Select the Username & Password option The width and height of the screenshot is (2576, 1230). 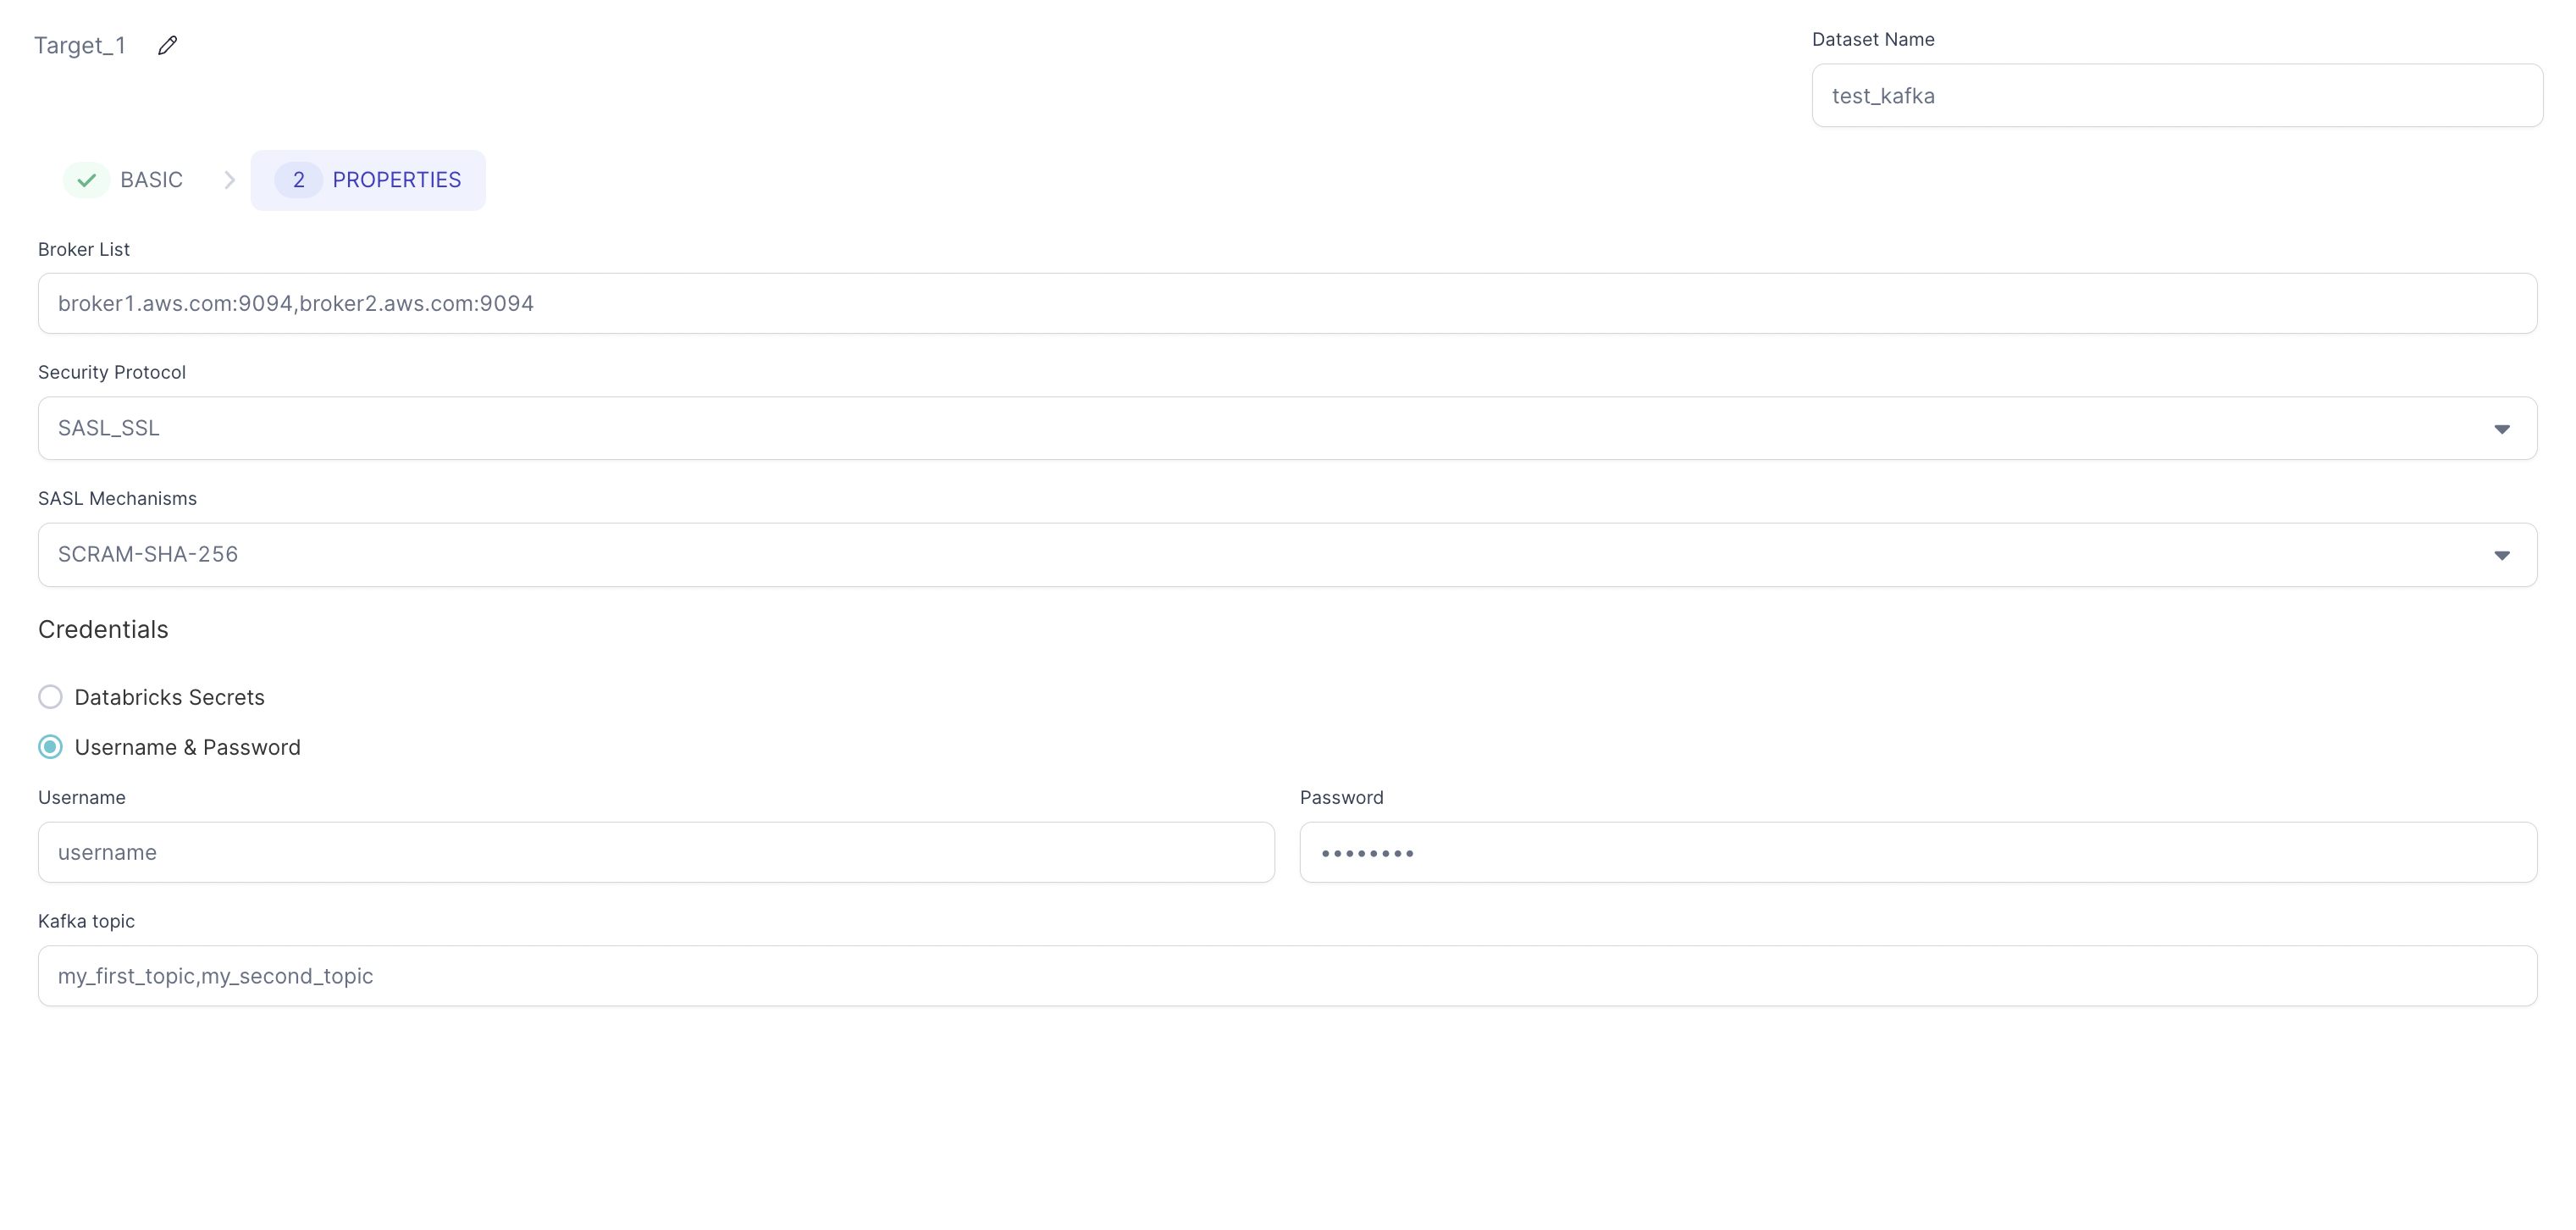50,746
